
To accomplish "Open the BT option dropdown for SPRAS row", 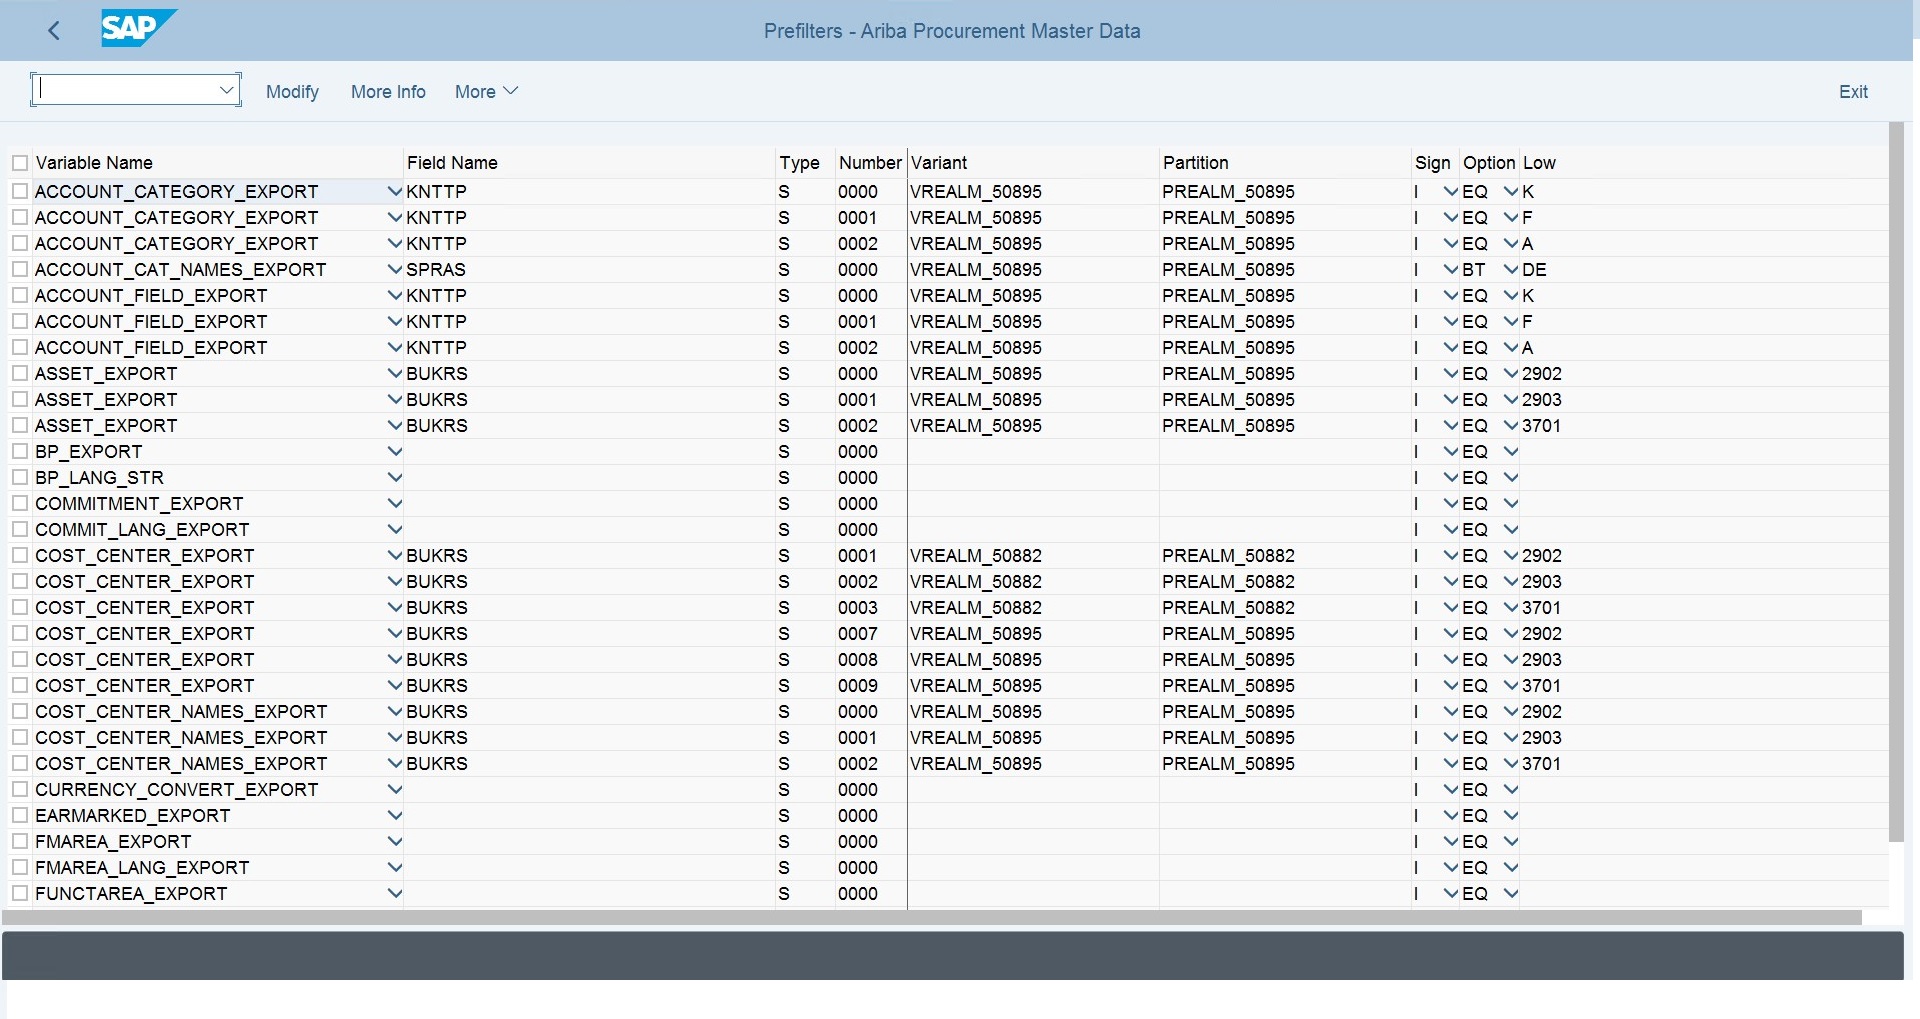I will coord(1511,269).
